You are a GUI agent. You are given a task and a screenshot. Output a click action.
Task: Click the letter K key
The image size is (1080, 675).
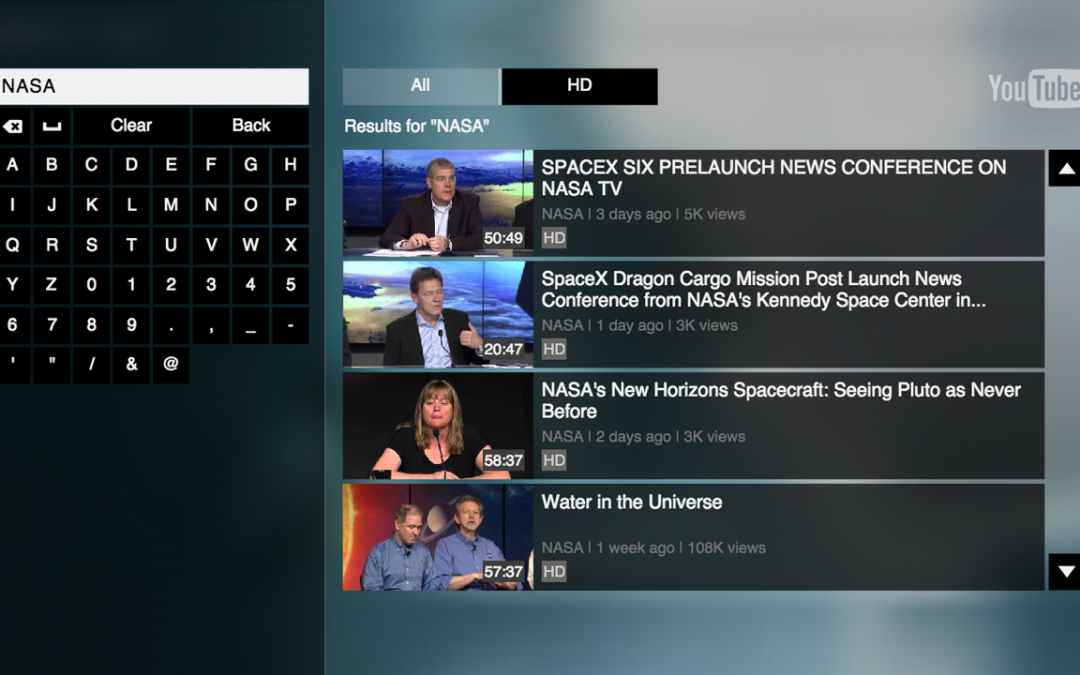click(x=92, y=205)
